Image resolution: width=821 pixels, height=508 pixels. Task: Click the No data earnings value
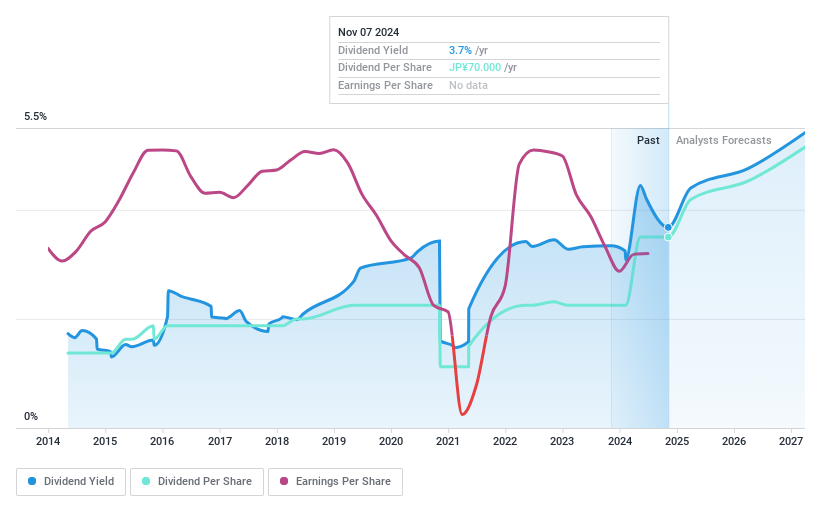[468, 85]
